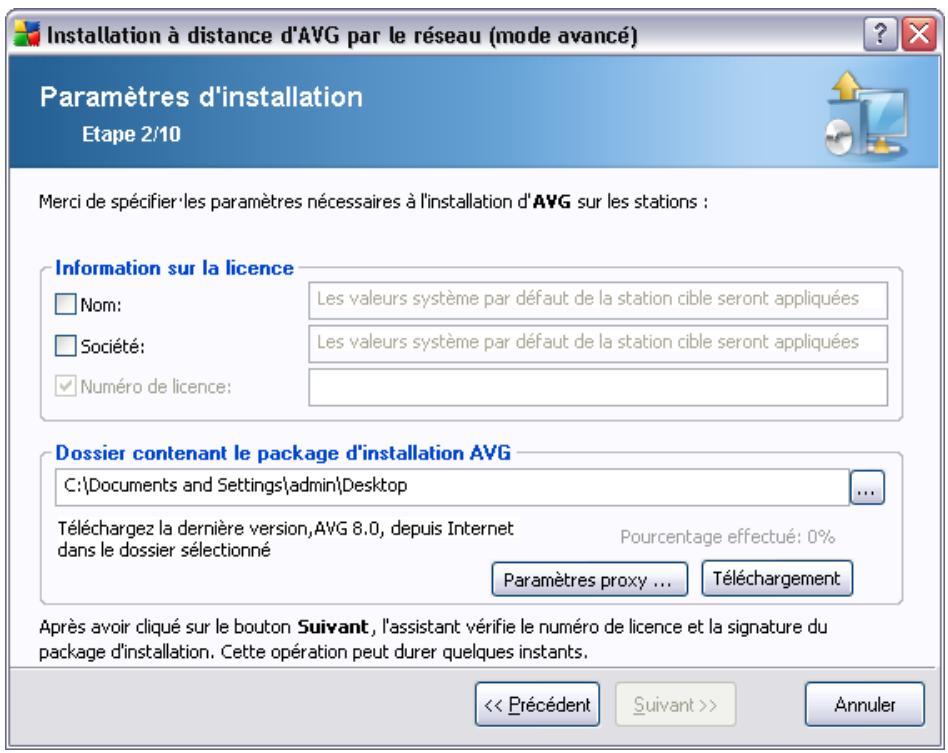Go back with the Précédent button

tap(537, 705)
